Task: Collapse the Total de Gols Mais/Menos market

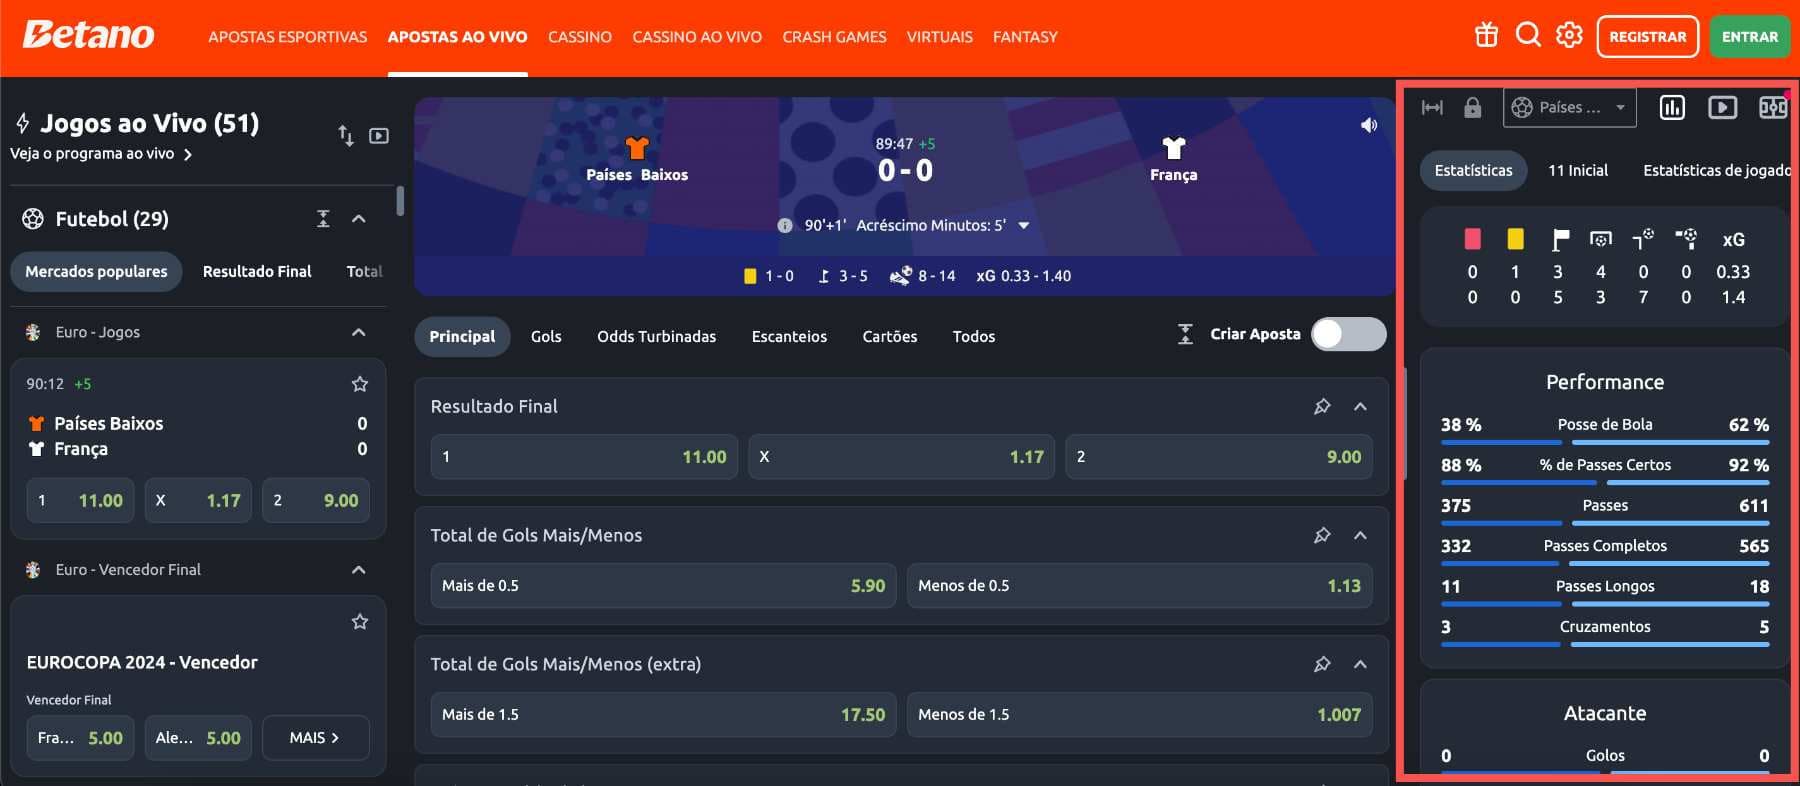Action: pos(1360,535)
